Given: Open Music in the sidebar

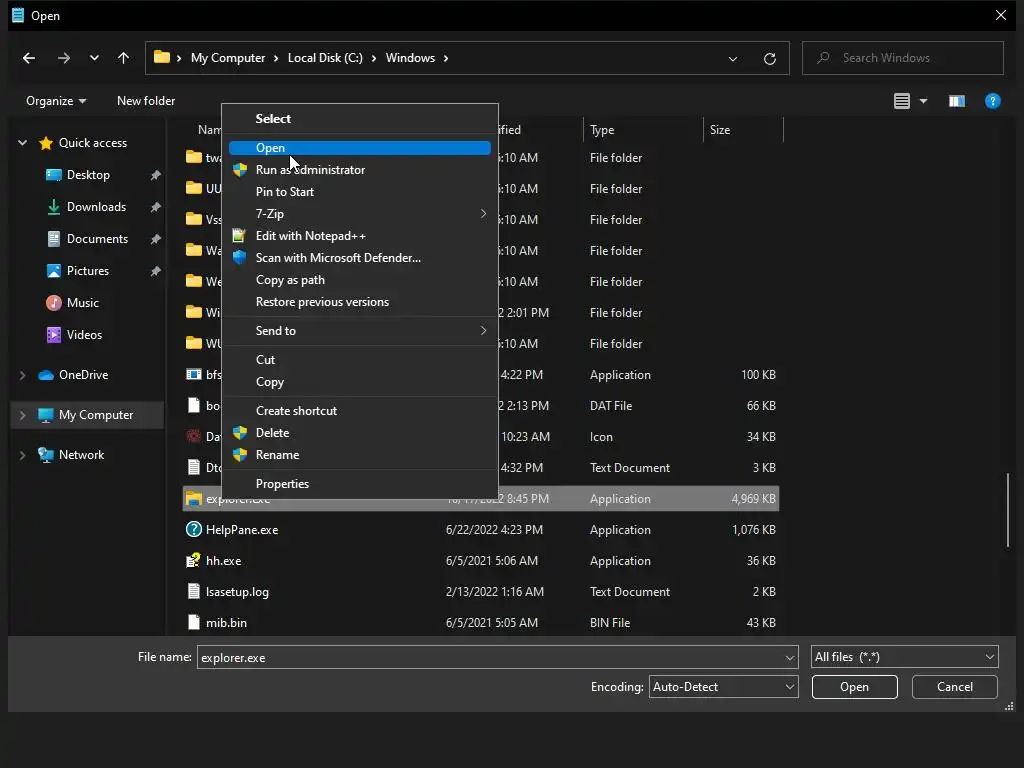Looking at the screenshot, I should pyautogui.click(x=83, y=303).
